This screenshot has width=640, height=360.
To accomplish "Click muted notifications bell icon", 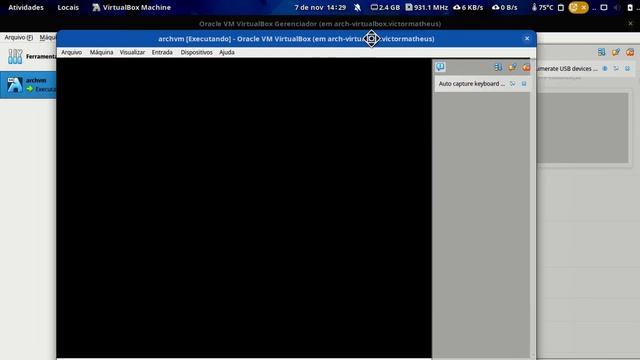I will (x=358, y=7).
